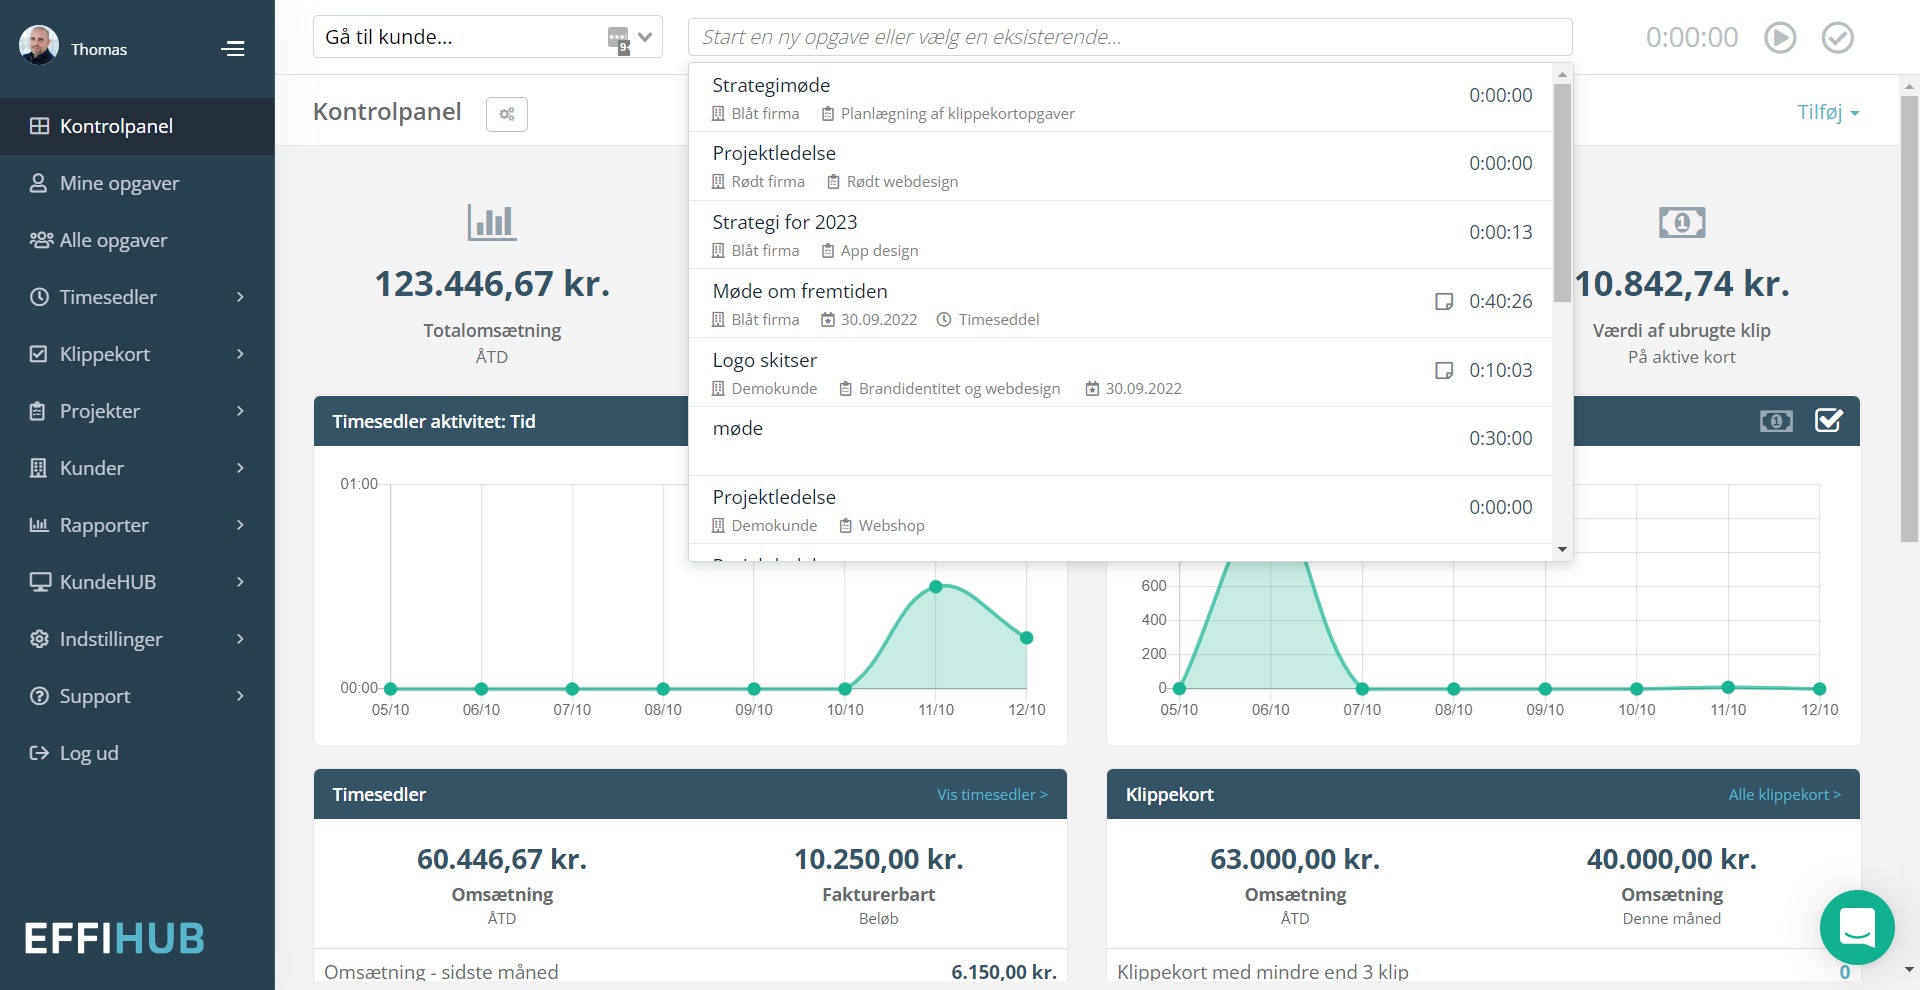This screenshot has width=1920, height=990.
Task: Click the Indstillinger gear icon
Action: [39, 639]
